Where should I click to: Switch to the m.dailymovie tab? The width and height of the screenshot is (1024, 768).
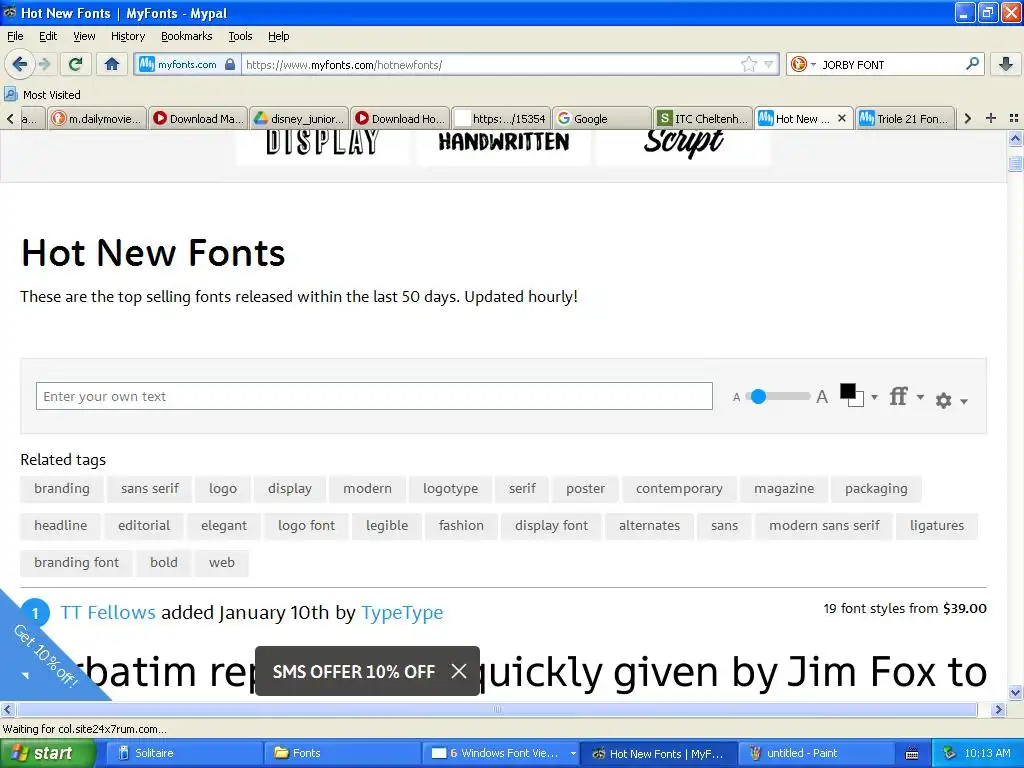tap(97, 118)
